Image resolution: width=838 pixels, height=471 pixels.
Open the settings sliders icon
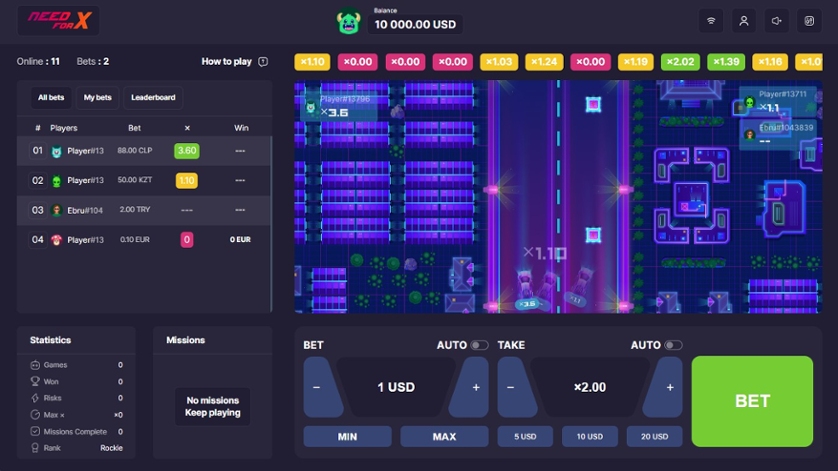tap(809, 21)
